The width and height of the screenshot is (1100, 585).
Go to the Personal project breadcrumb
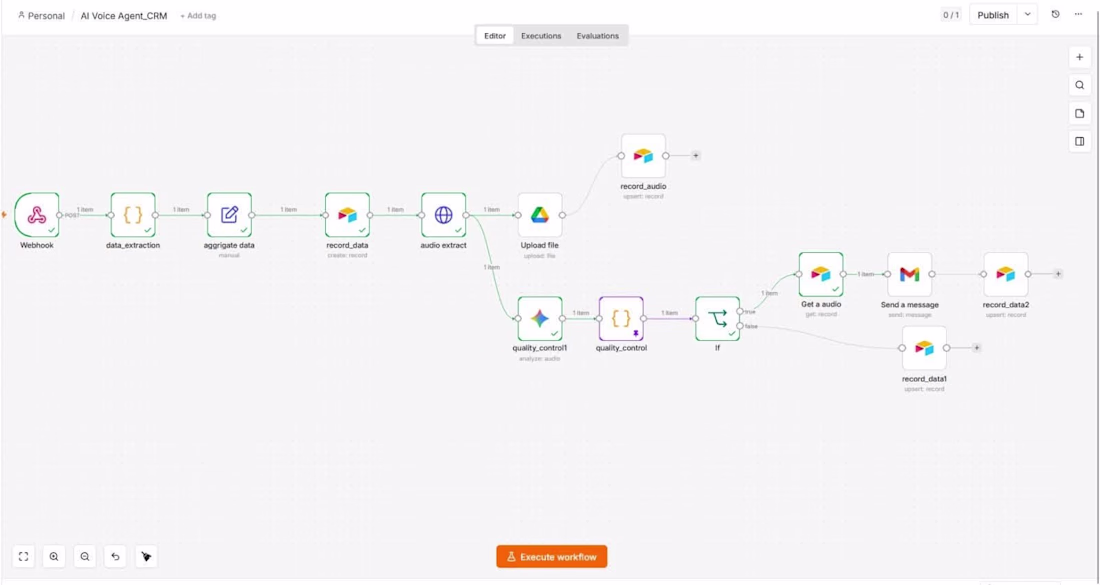41,15
